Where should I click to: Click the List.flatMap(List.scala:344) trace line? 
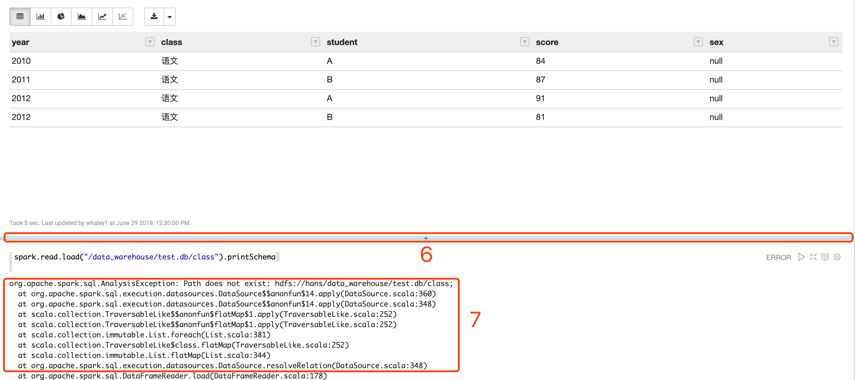tap(144, 355)
